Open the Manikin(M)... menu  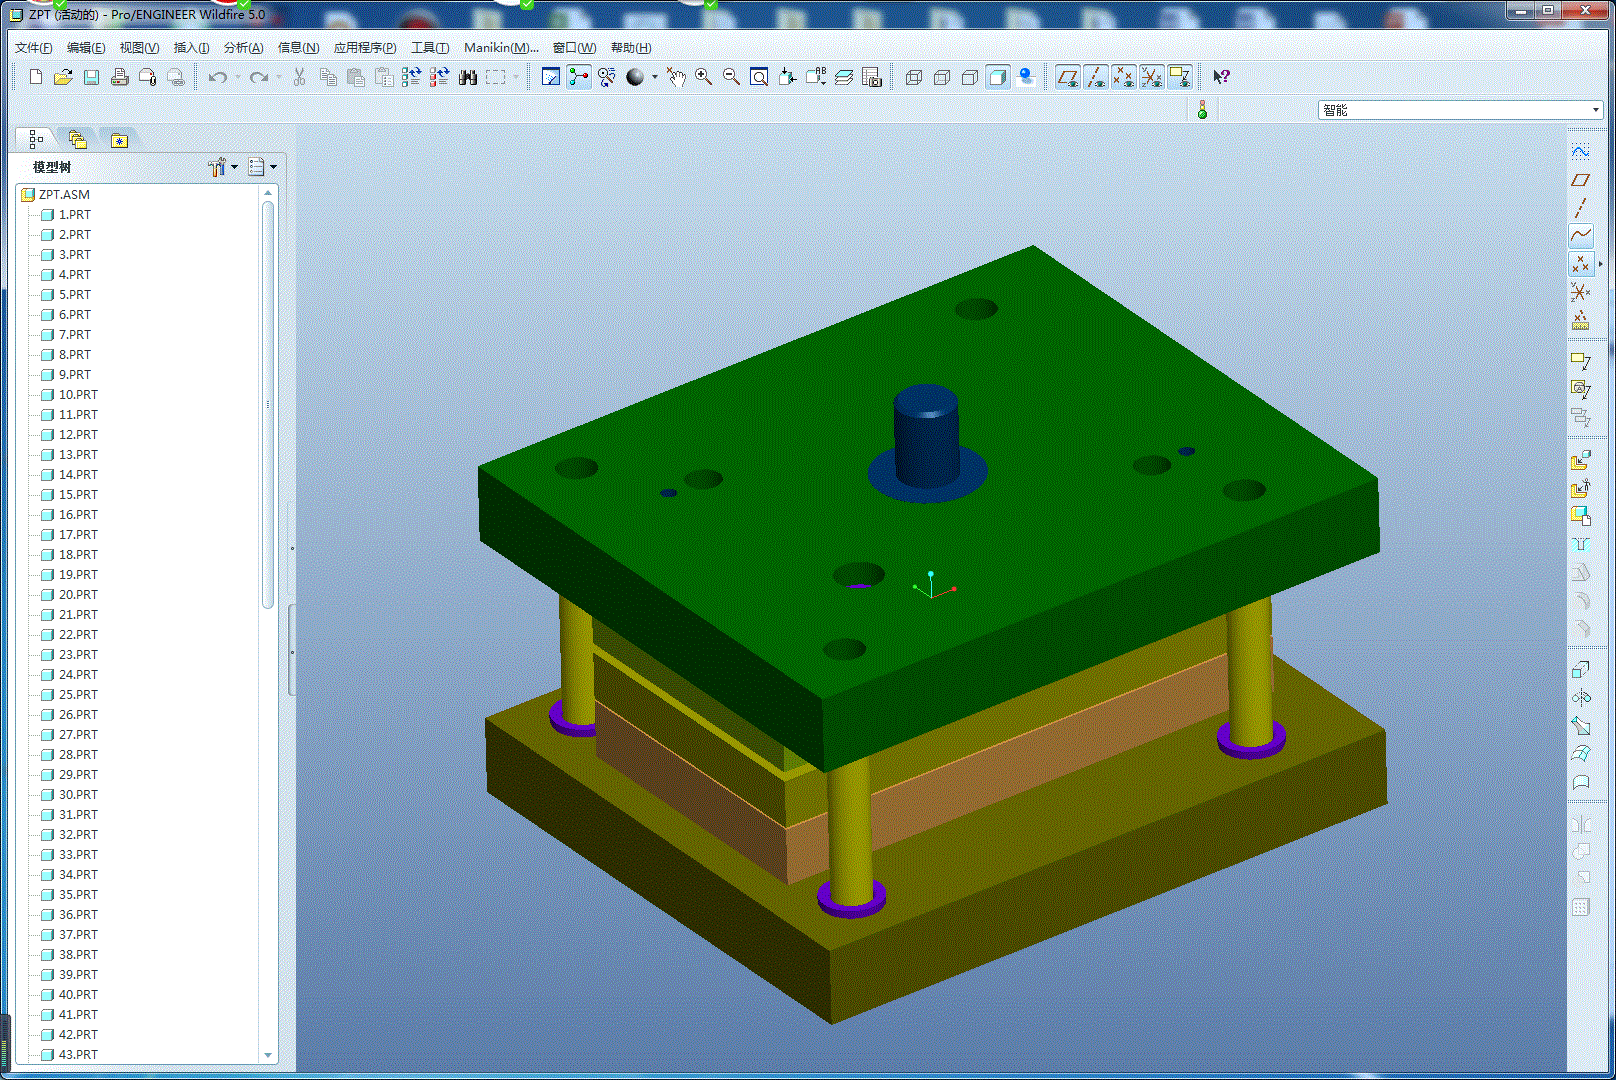(x=501, y=48)
